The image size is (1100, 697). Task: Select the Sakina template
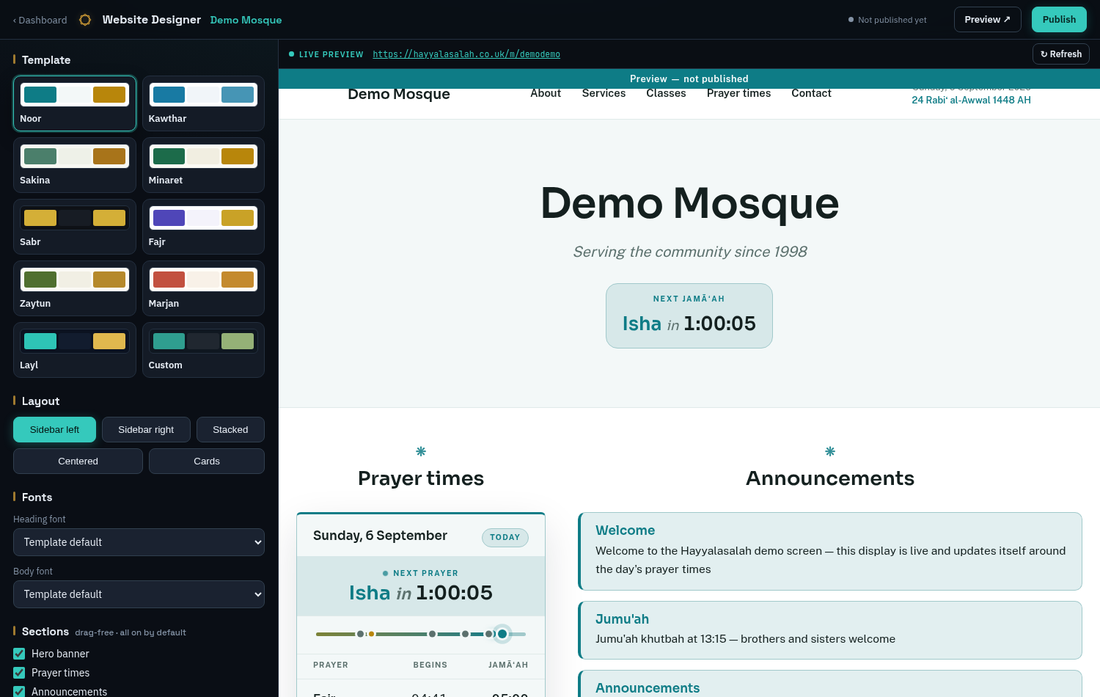pyautogui.click(x=74, y=165)
